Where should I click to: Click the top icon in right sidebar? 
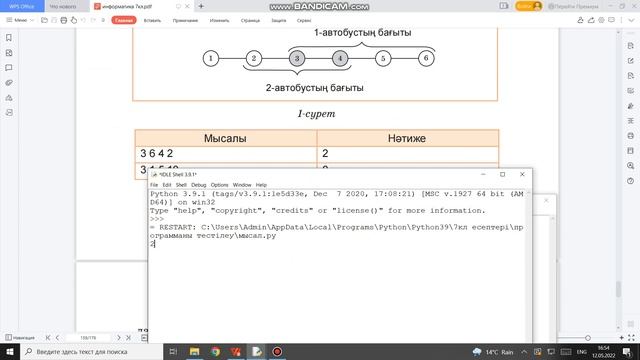pos(631,46)
